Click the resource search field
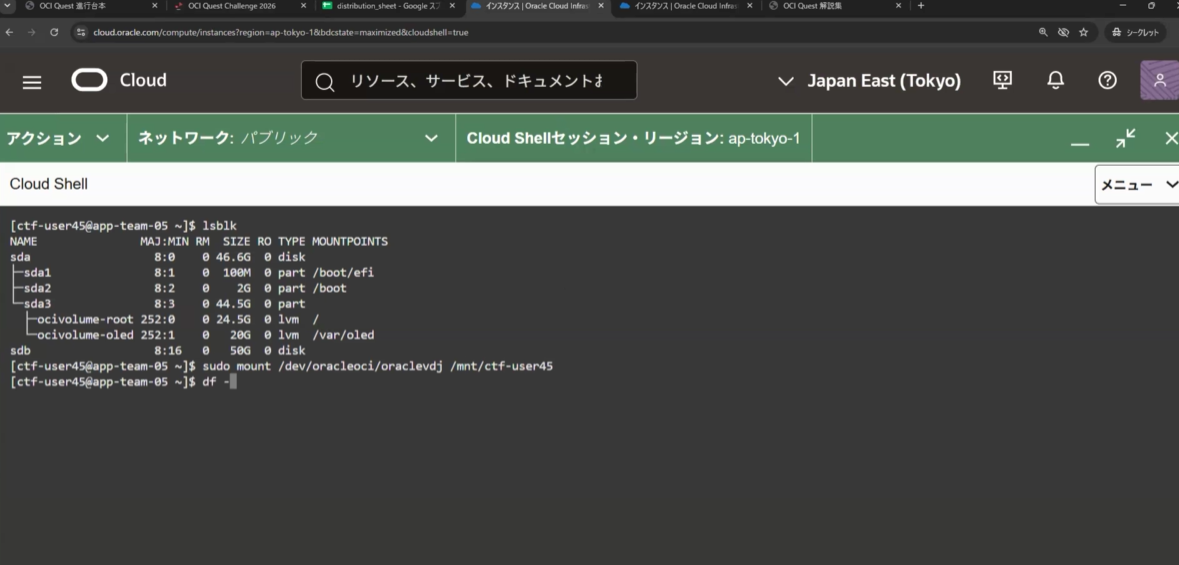1179x565 pixels. point(469,80)
